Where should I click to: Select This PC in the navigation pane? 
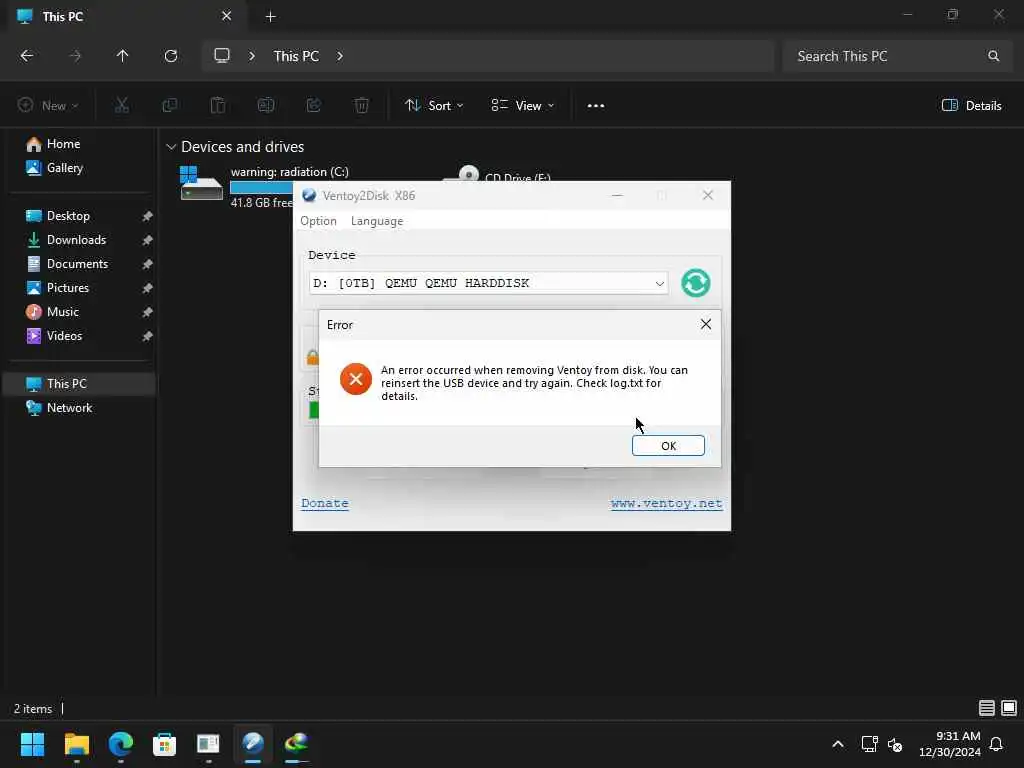79,383
